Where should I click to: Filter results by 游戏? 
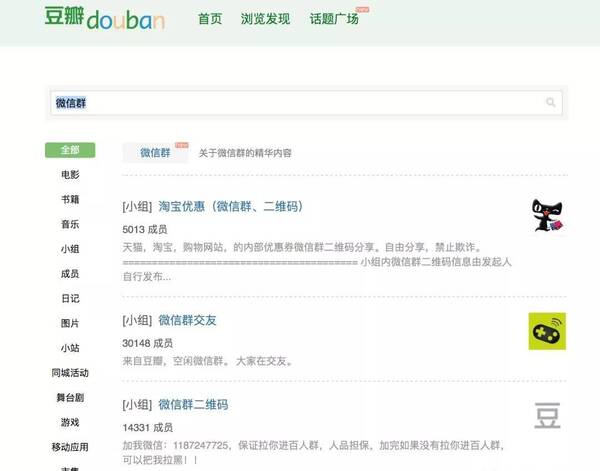pyautogui.click(x=70, y=422)
